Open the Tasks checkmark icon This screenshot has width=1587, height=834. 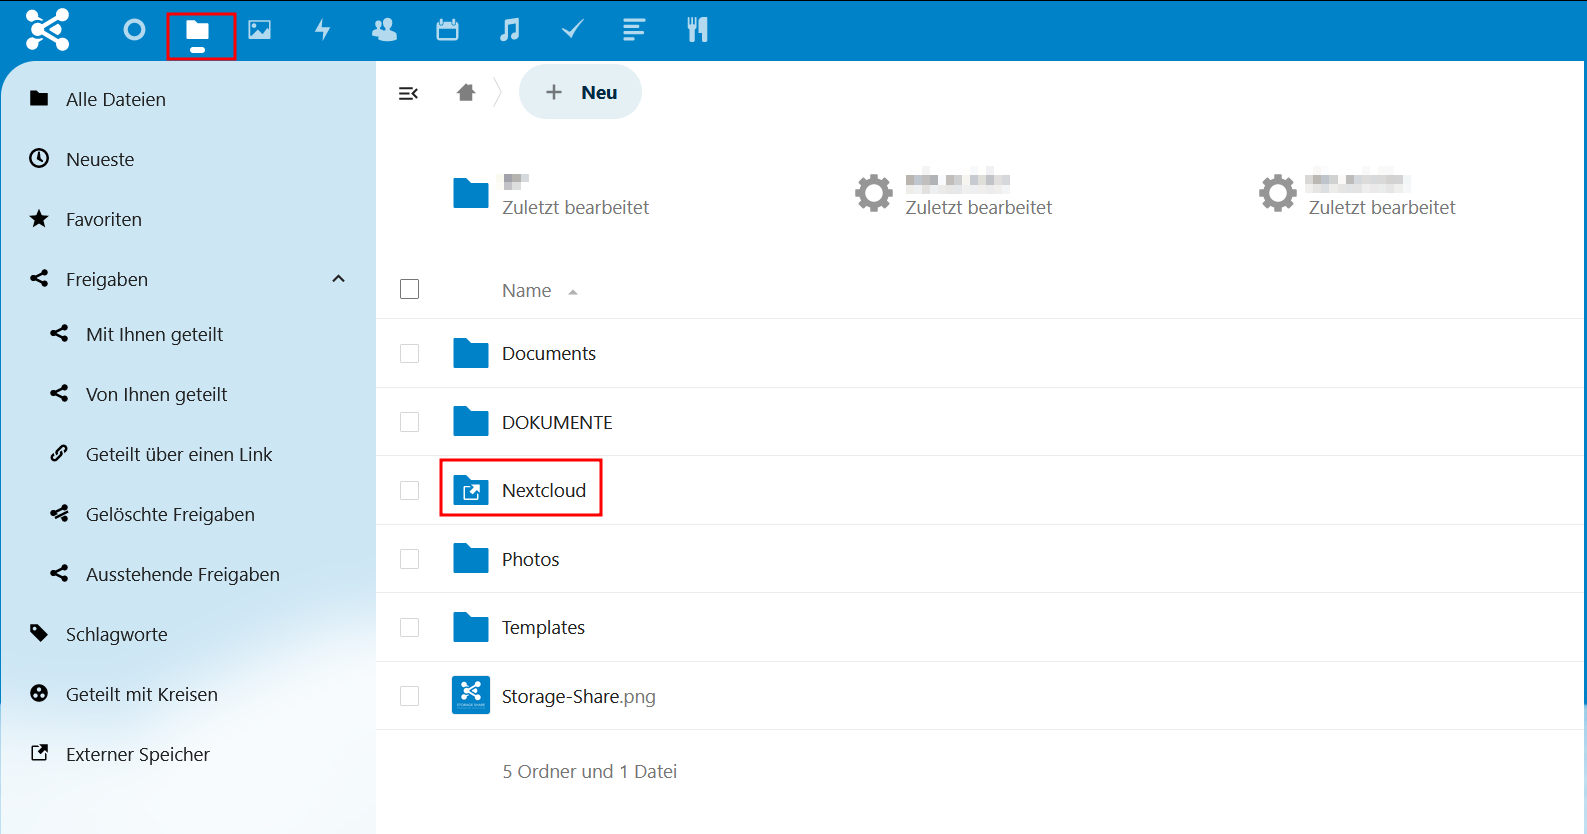(572, 30)
